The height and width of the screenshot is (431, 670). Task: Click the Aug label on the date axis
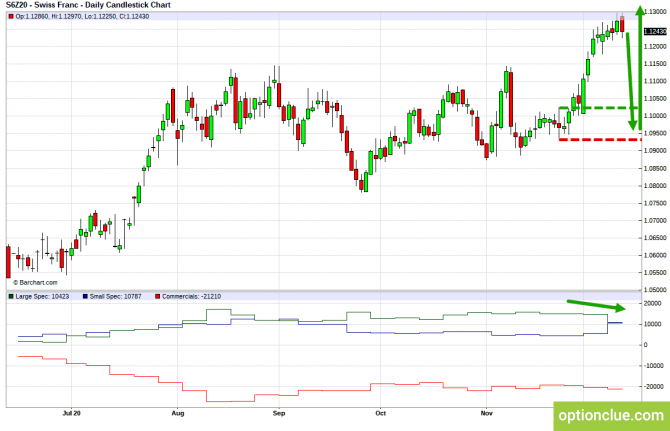(176, 411)
